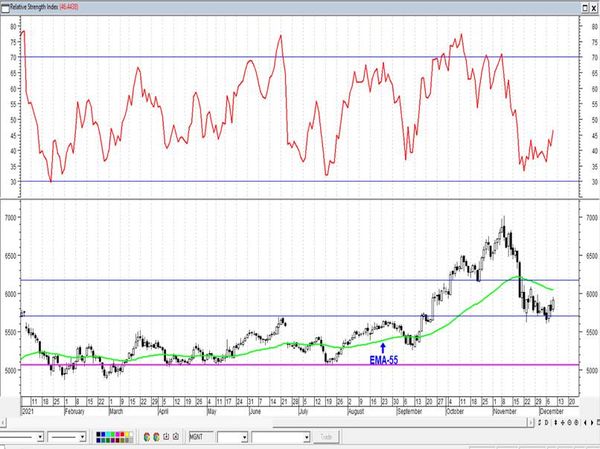600x449 pixels.
Task: Open the line weight dropdown
Action: [x=82, y=437]
